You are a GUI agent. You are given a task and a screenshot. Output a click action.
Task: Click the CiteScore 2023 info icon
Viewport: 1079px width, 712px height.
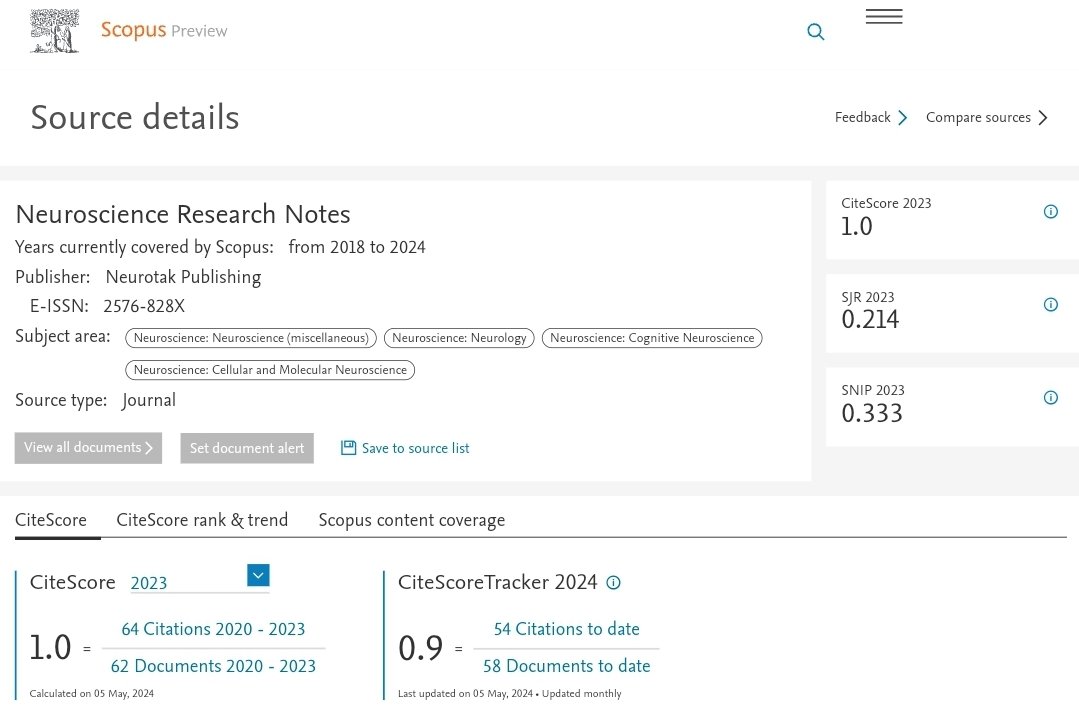pyautogui.click(x=1050, y=211)
